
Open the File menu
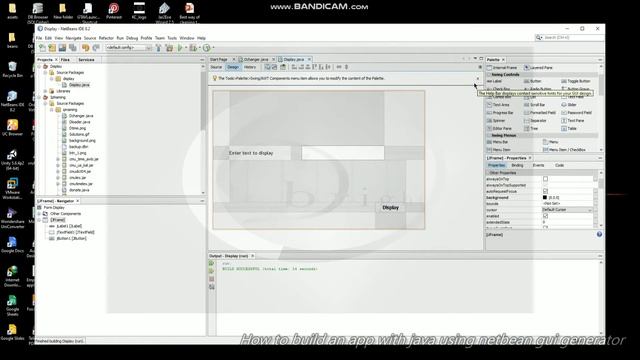pos(39,38)
